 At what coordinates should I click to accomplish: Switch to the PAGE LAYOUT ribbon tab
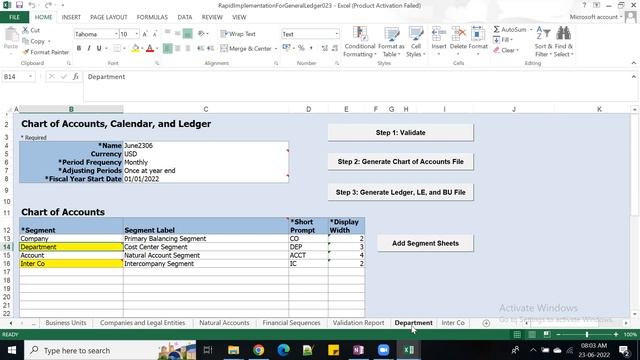(x=109, y=17)
